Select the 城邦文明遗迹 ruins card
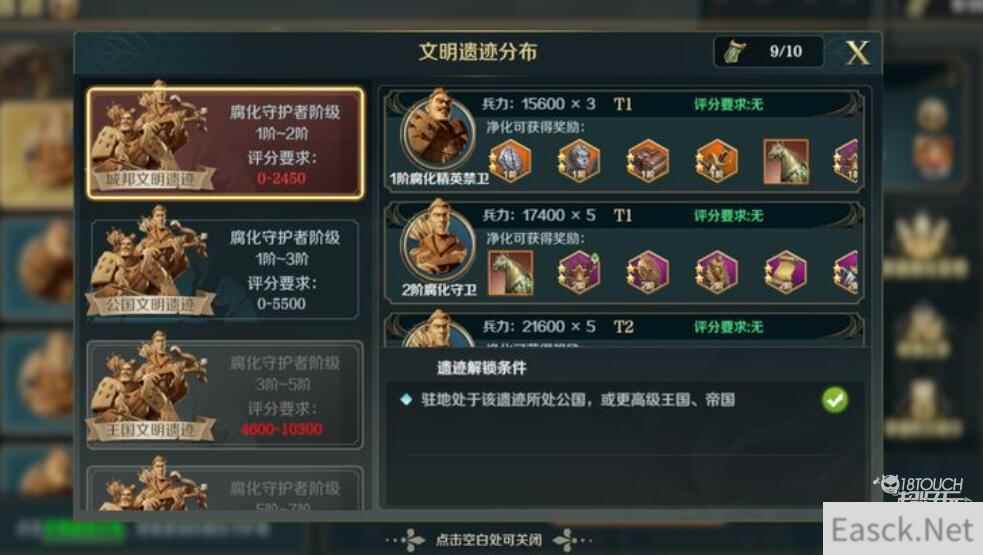 225,143
